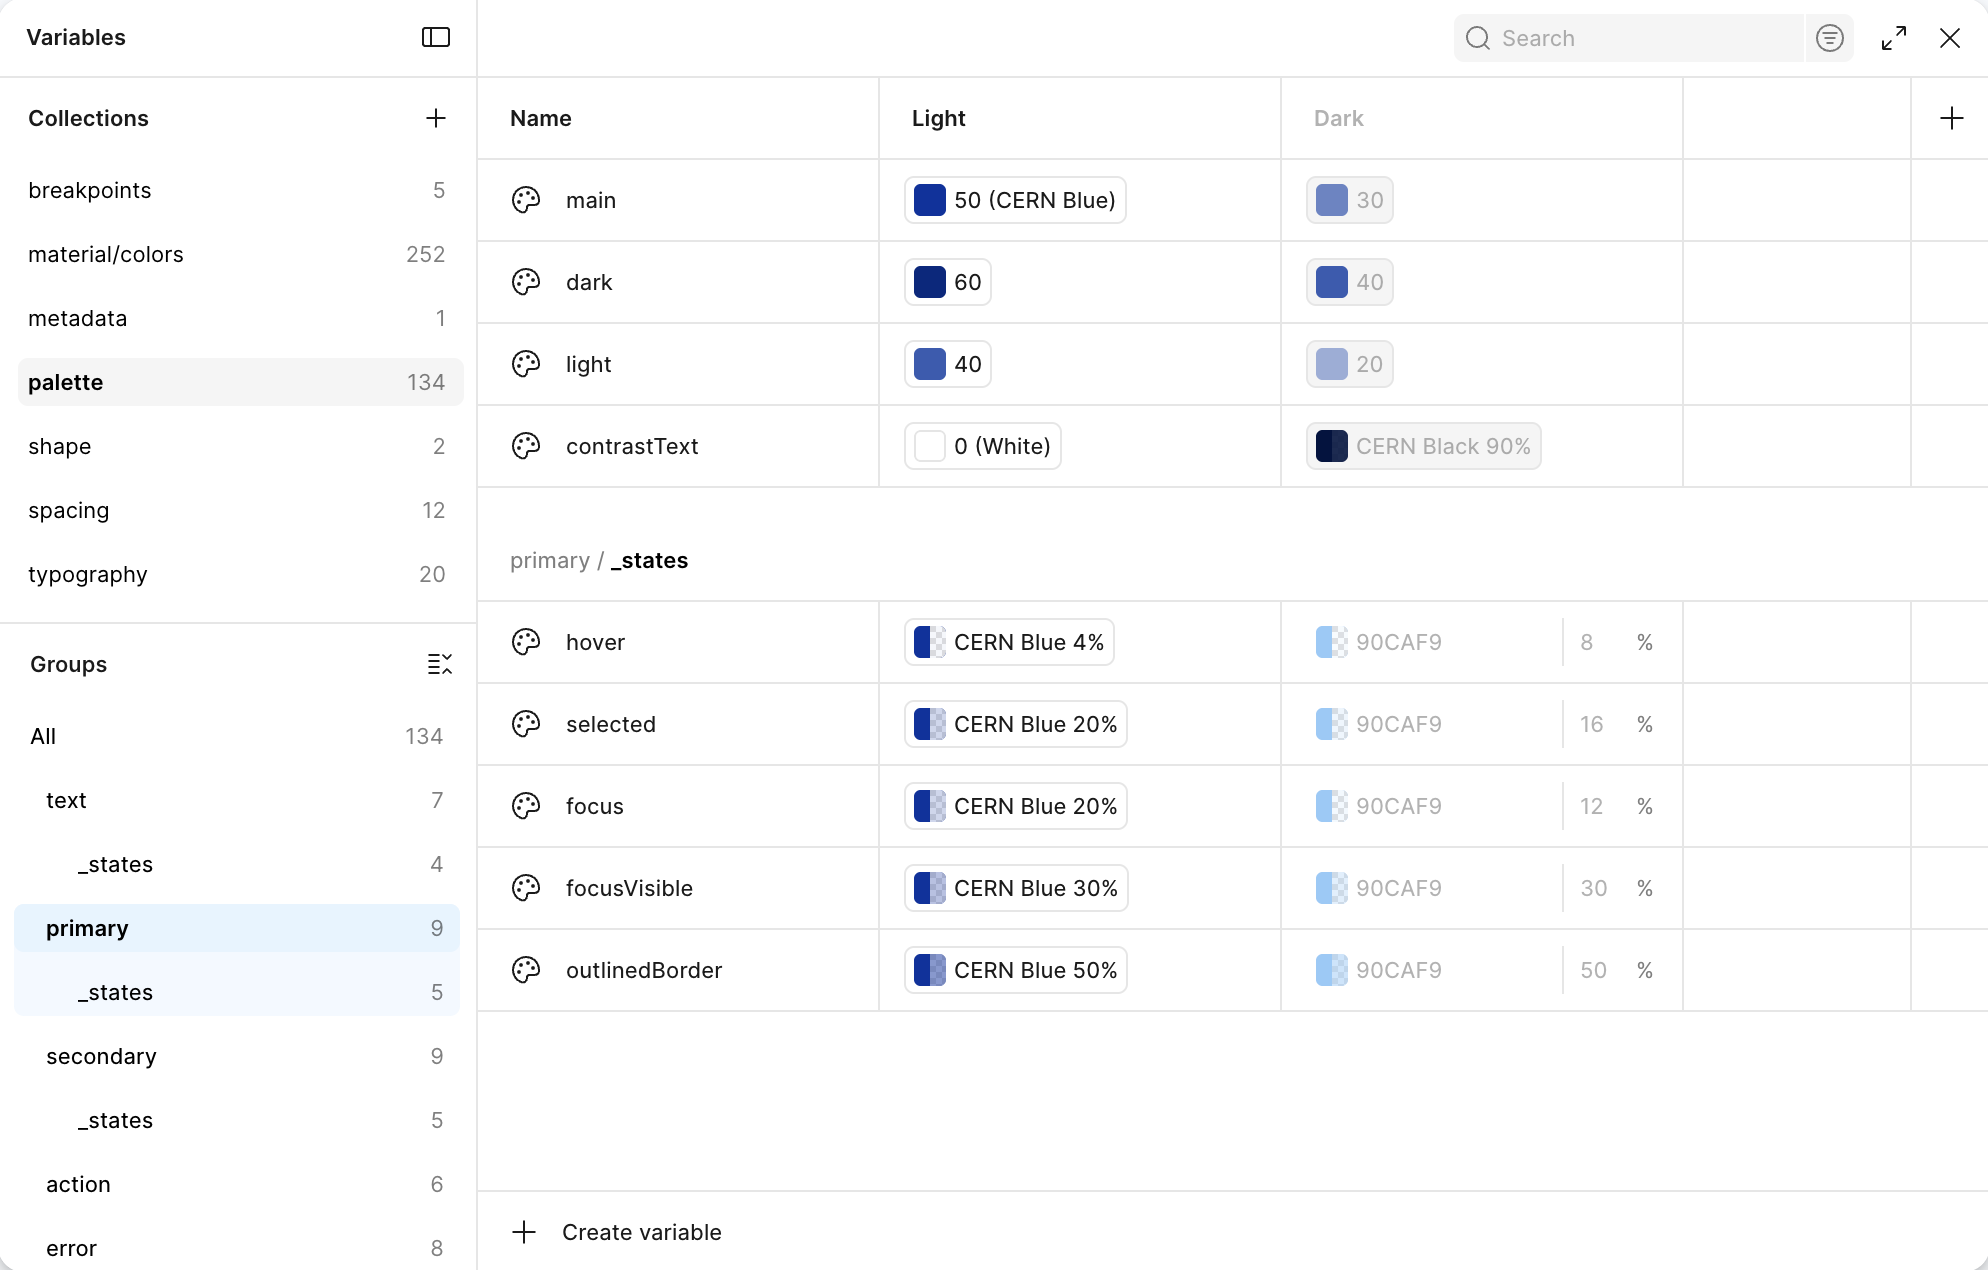Add a new collection with plus icon

pos(436,118)
